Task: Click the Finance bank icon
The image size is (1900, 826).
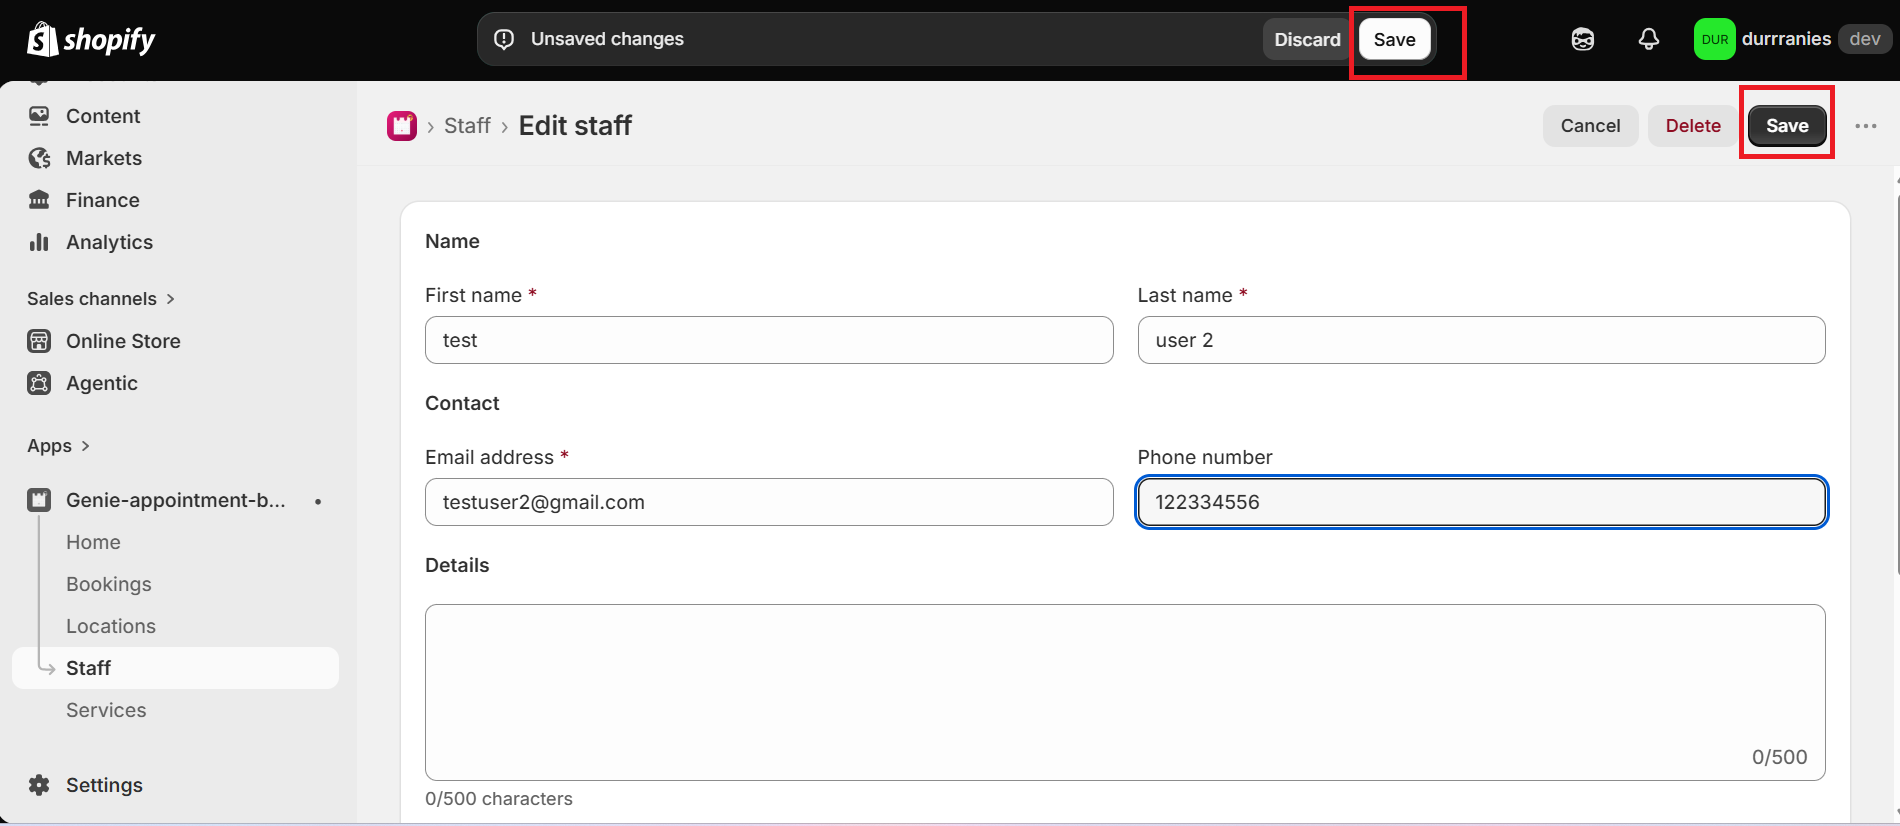Action: pyautogui.click(x=39, y=200)
